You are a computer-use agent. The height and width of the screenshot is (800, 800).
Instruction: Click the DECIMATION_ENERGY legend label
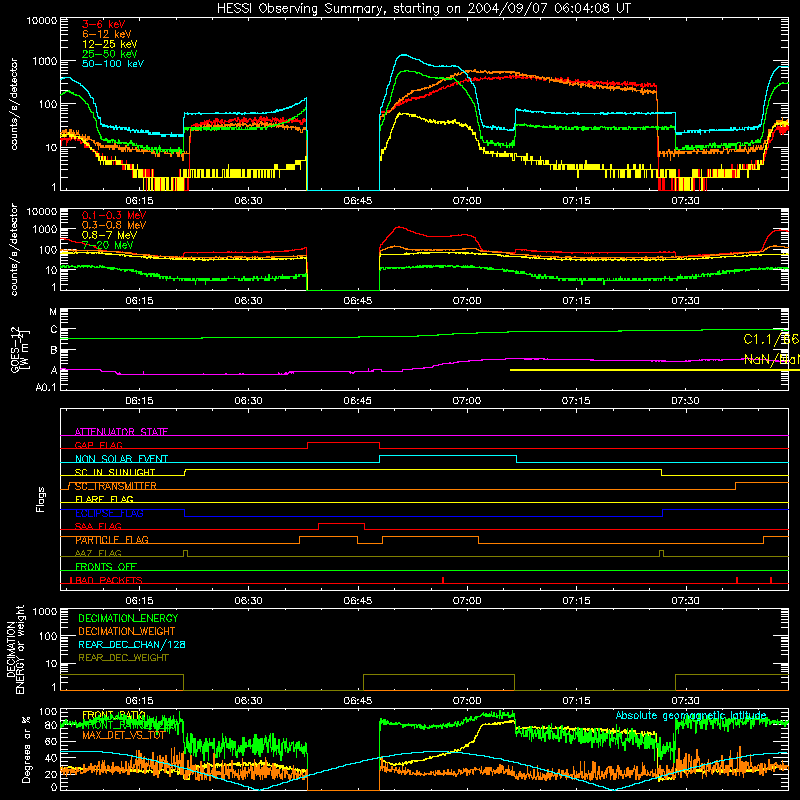point(128,618)
